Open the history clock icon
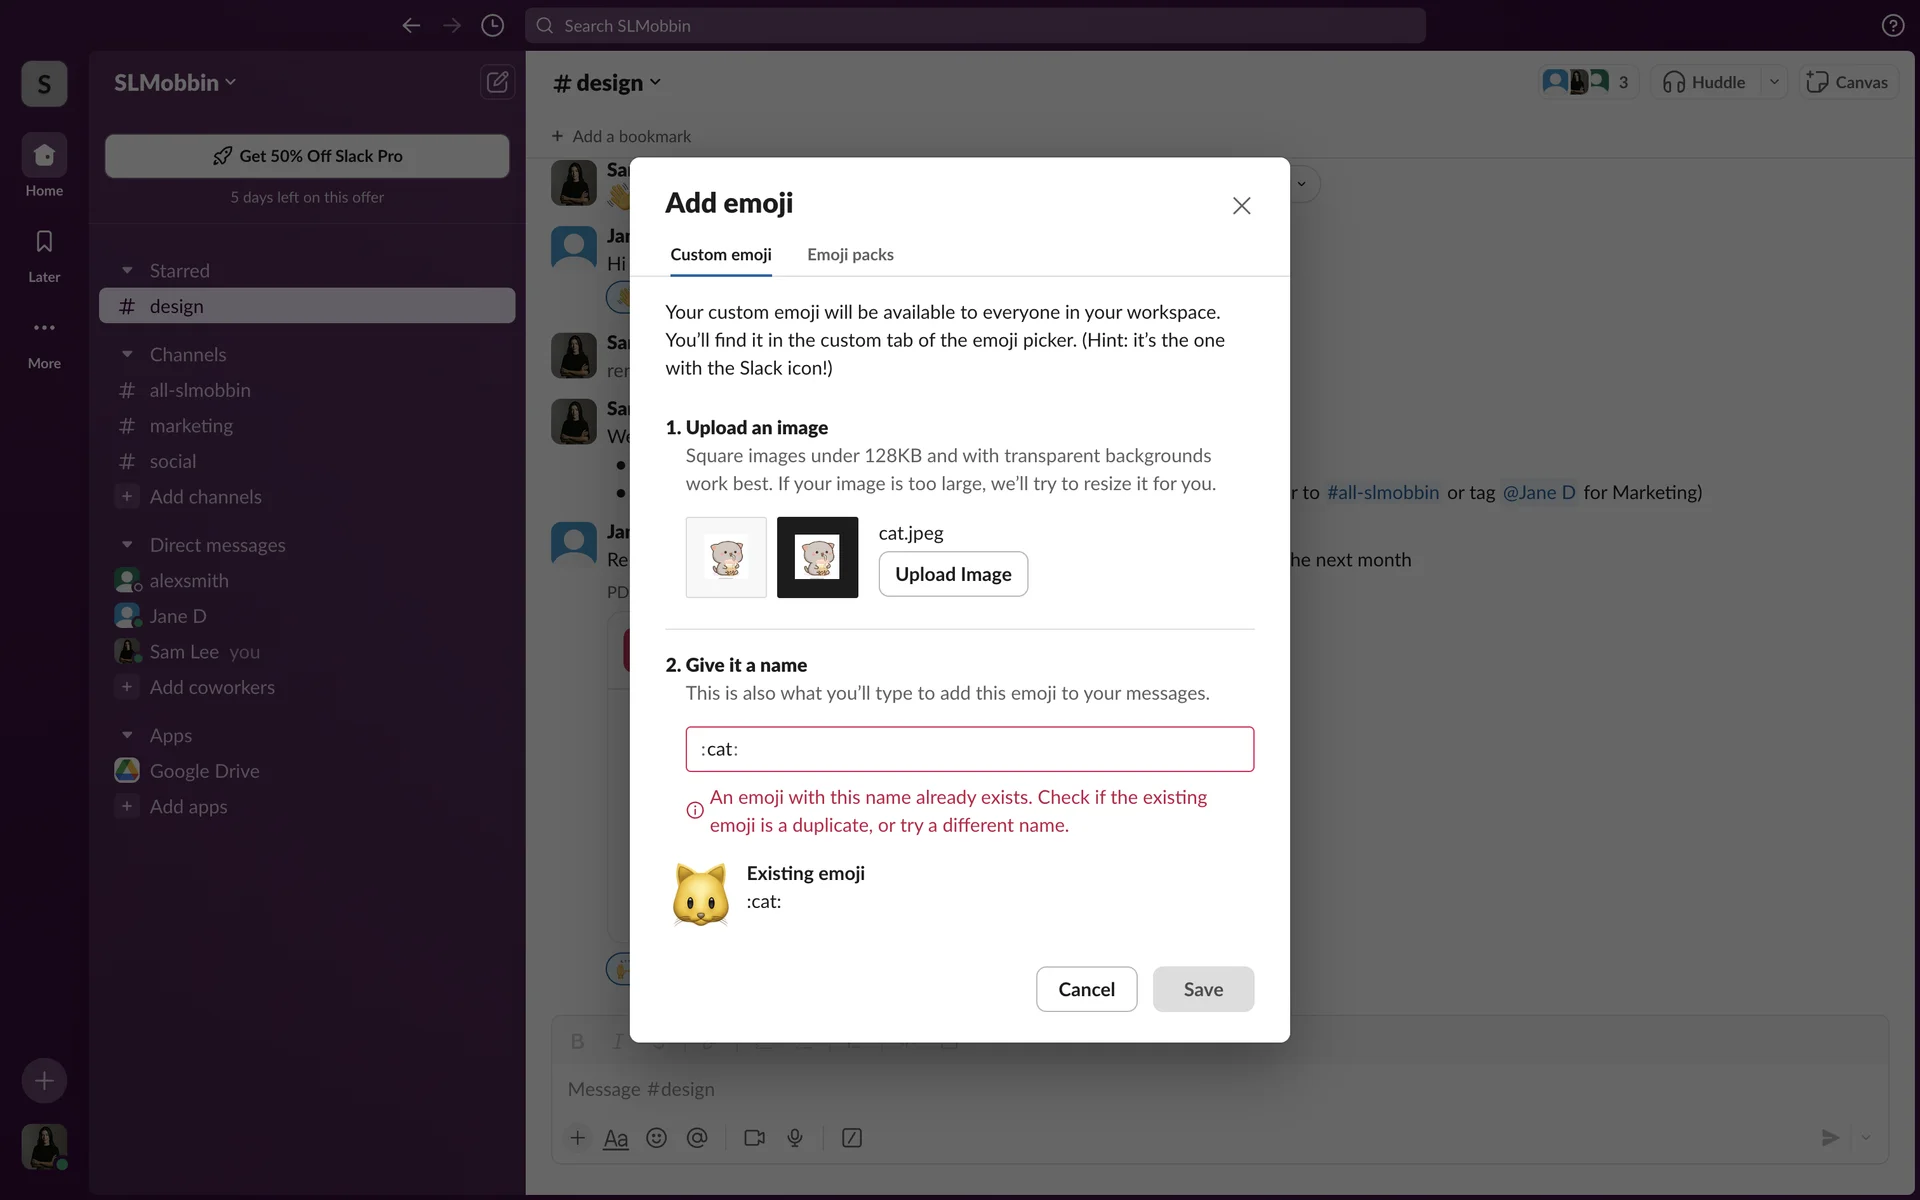Image resolution: width=1920 pixels, height=1200 pixels. pyautogui.click(x=492, y=26)
